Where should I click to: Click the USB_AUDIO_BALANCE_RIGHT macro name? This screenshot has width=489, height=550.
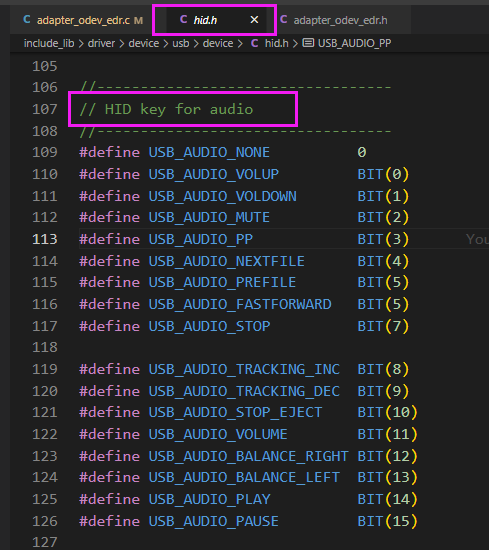[x=248, y=456]
